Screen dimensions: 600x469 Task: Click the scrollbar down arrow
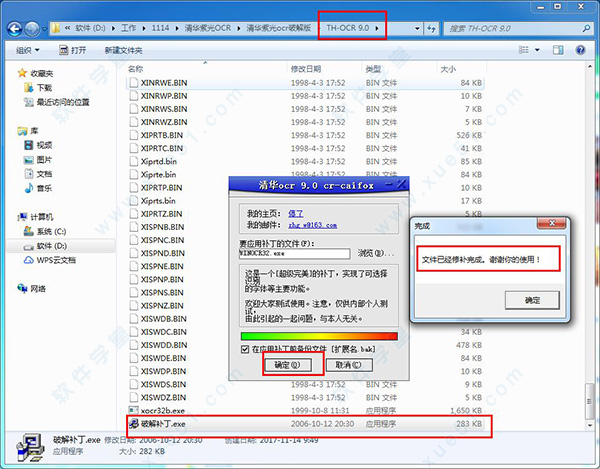coord(589,425)
